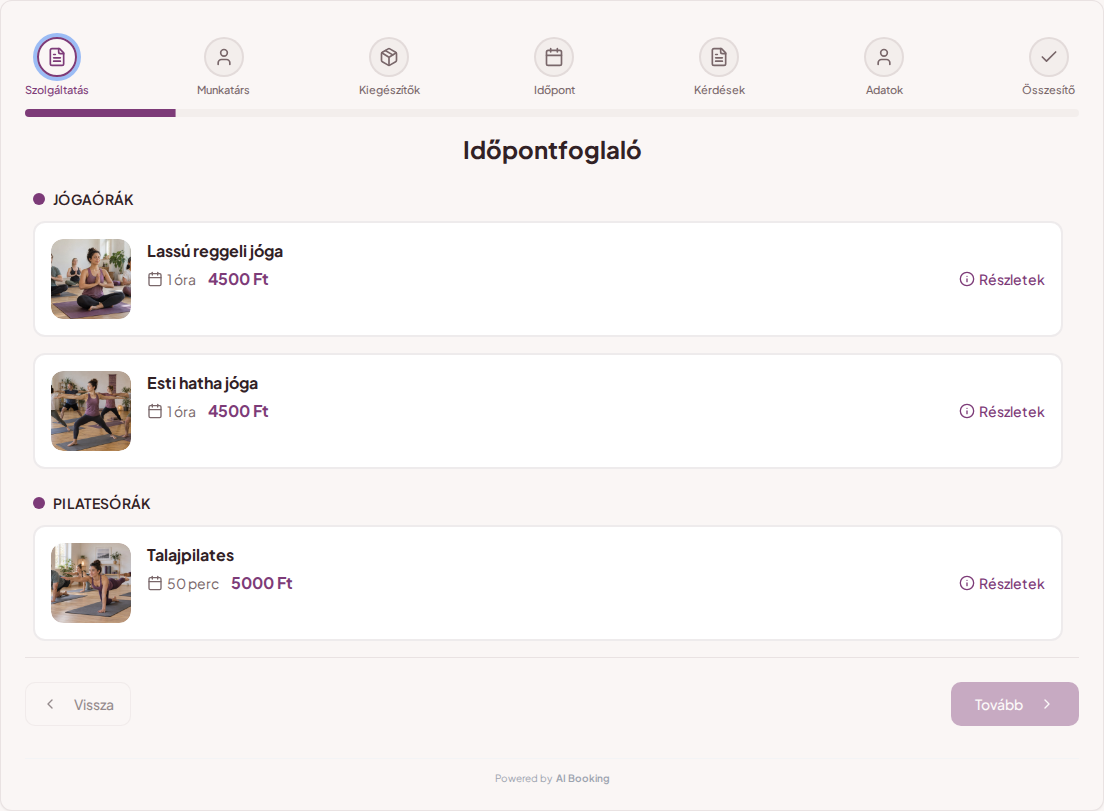This screenshot has width=1104, height=811.
Task: Select the Esti hatha jóga thumbnail
Action: coord(91,411)
